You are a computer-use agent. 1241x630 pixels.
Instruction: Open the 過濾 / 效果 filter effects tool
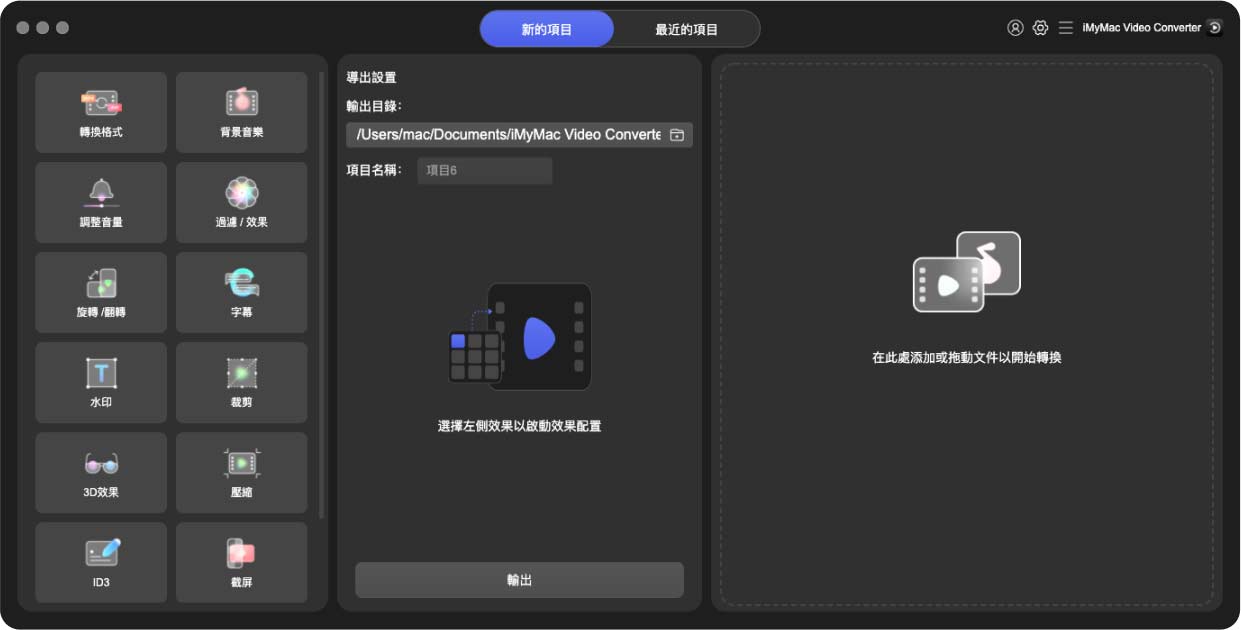(242, 202)
